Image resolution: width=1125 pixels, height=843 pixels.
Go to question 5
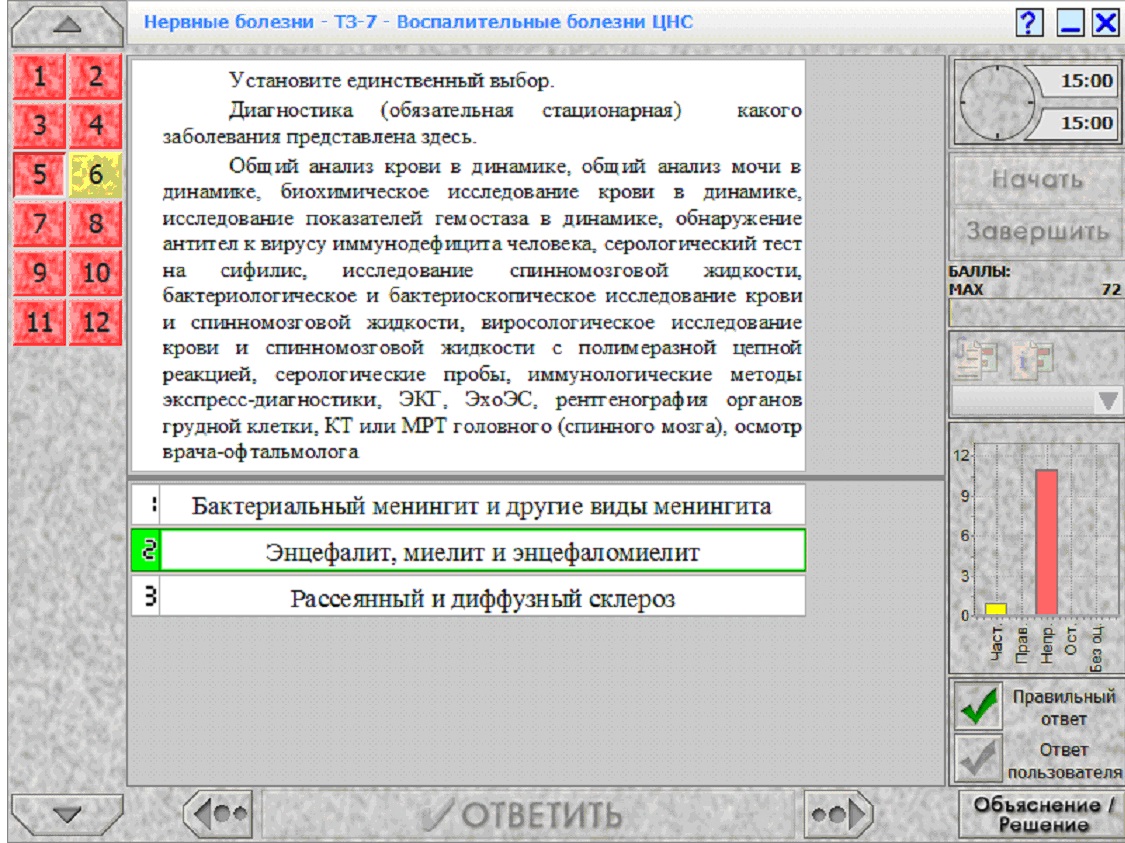39,174
